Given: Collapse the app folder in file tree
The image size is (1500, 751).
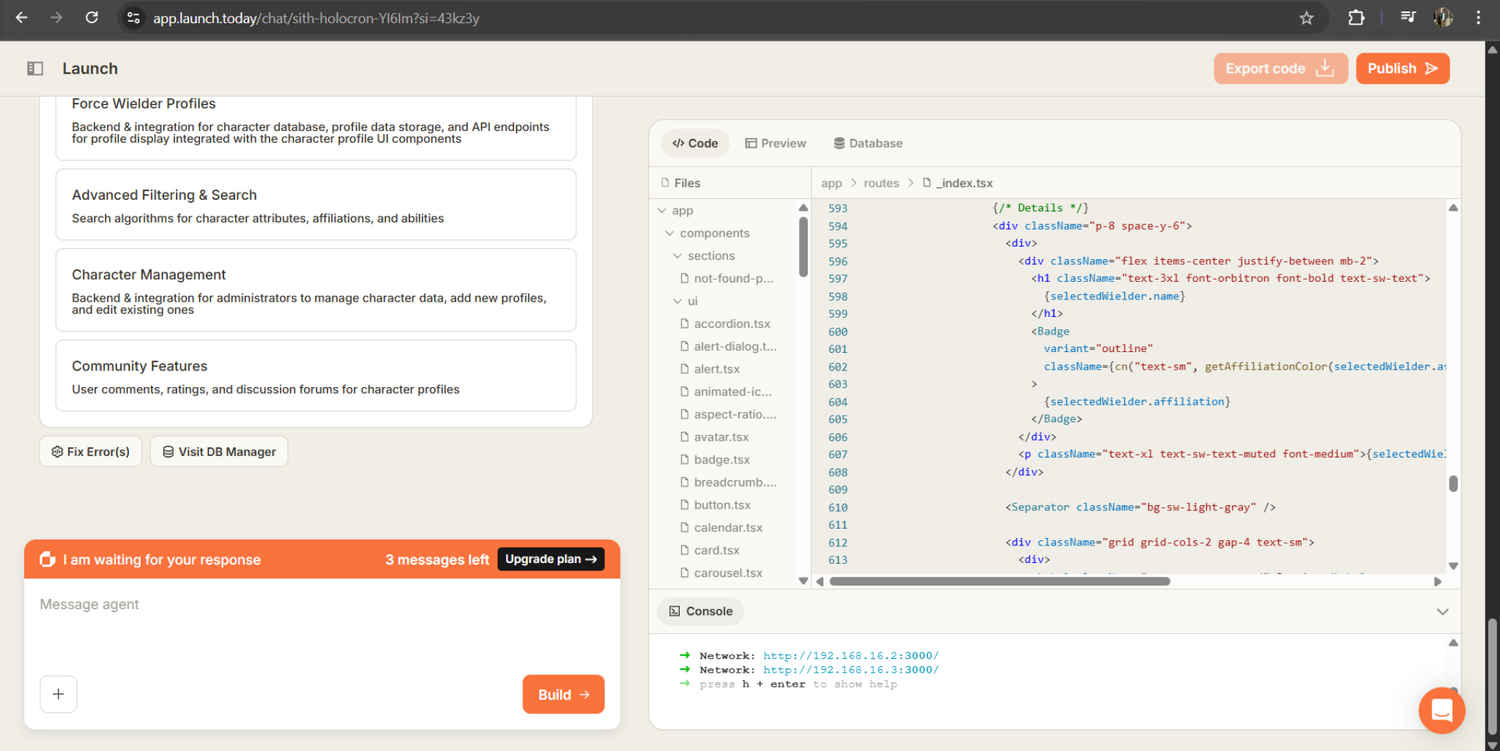Looking at the screenshot, I should pyautogui.click(x=662, y=211).
